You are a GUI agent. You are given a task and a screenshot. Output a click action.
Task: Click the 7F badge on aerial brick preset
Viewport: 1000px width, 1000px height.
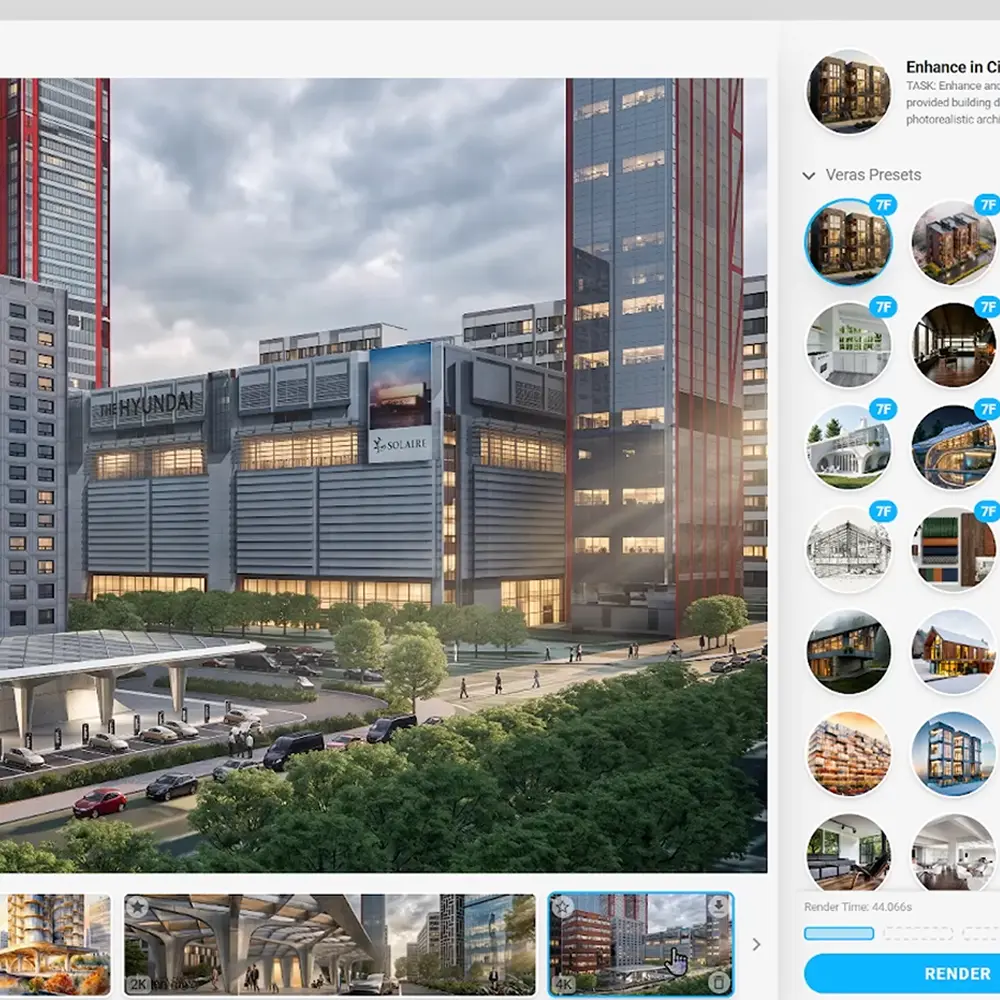pyautogui.click(x=988, y=205)
